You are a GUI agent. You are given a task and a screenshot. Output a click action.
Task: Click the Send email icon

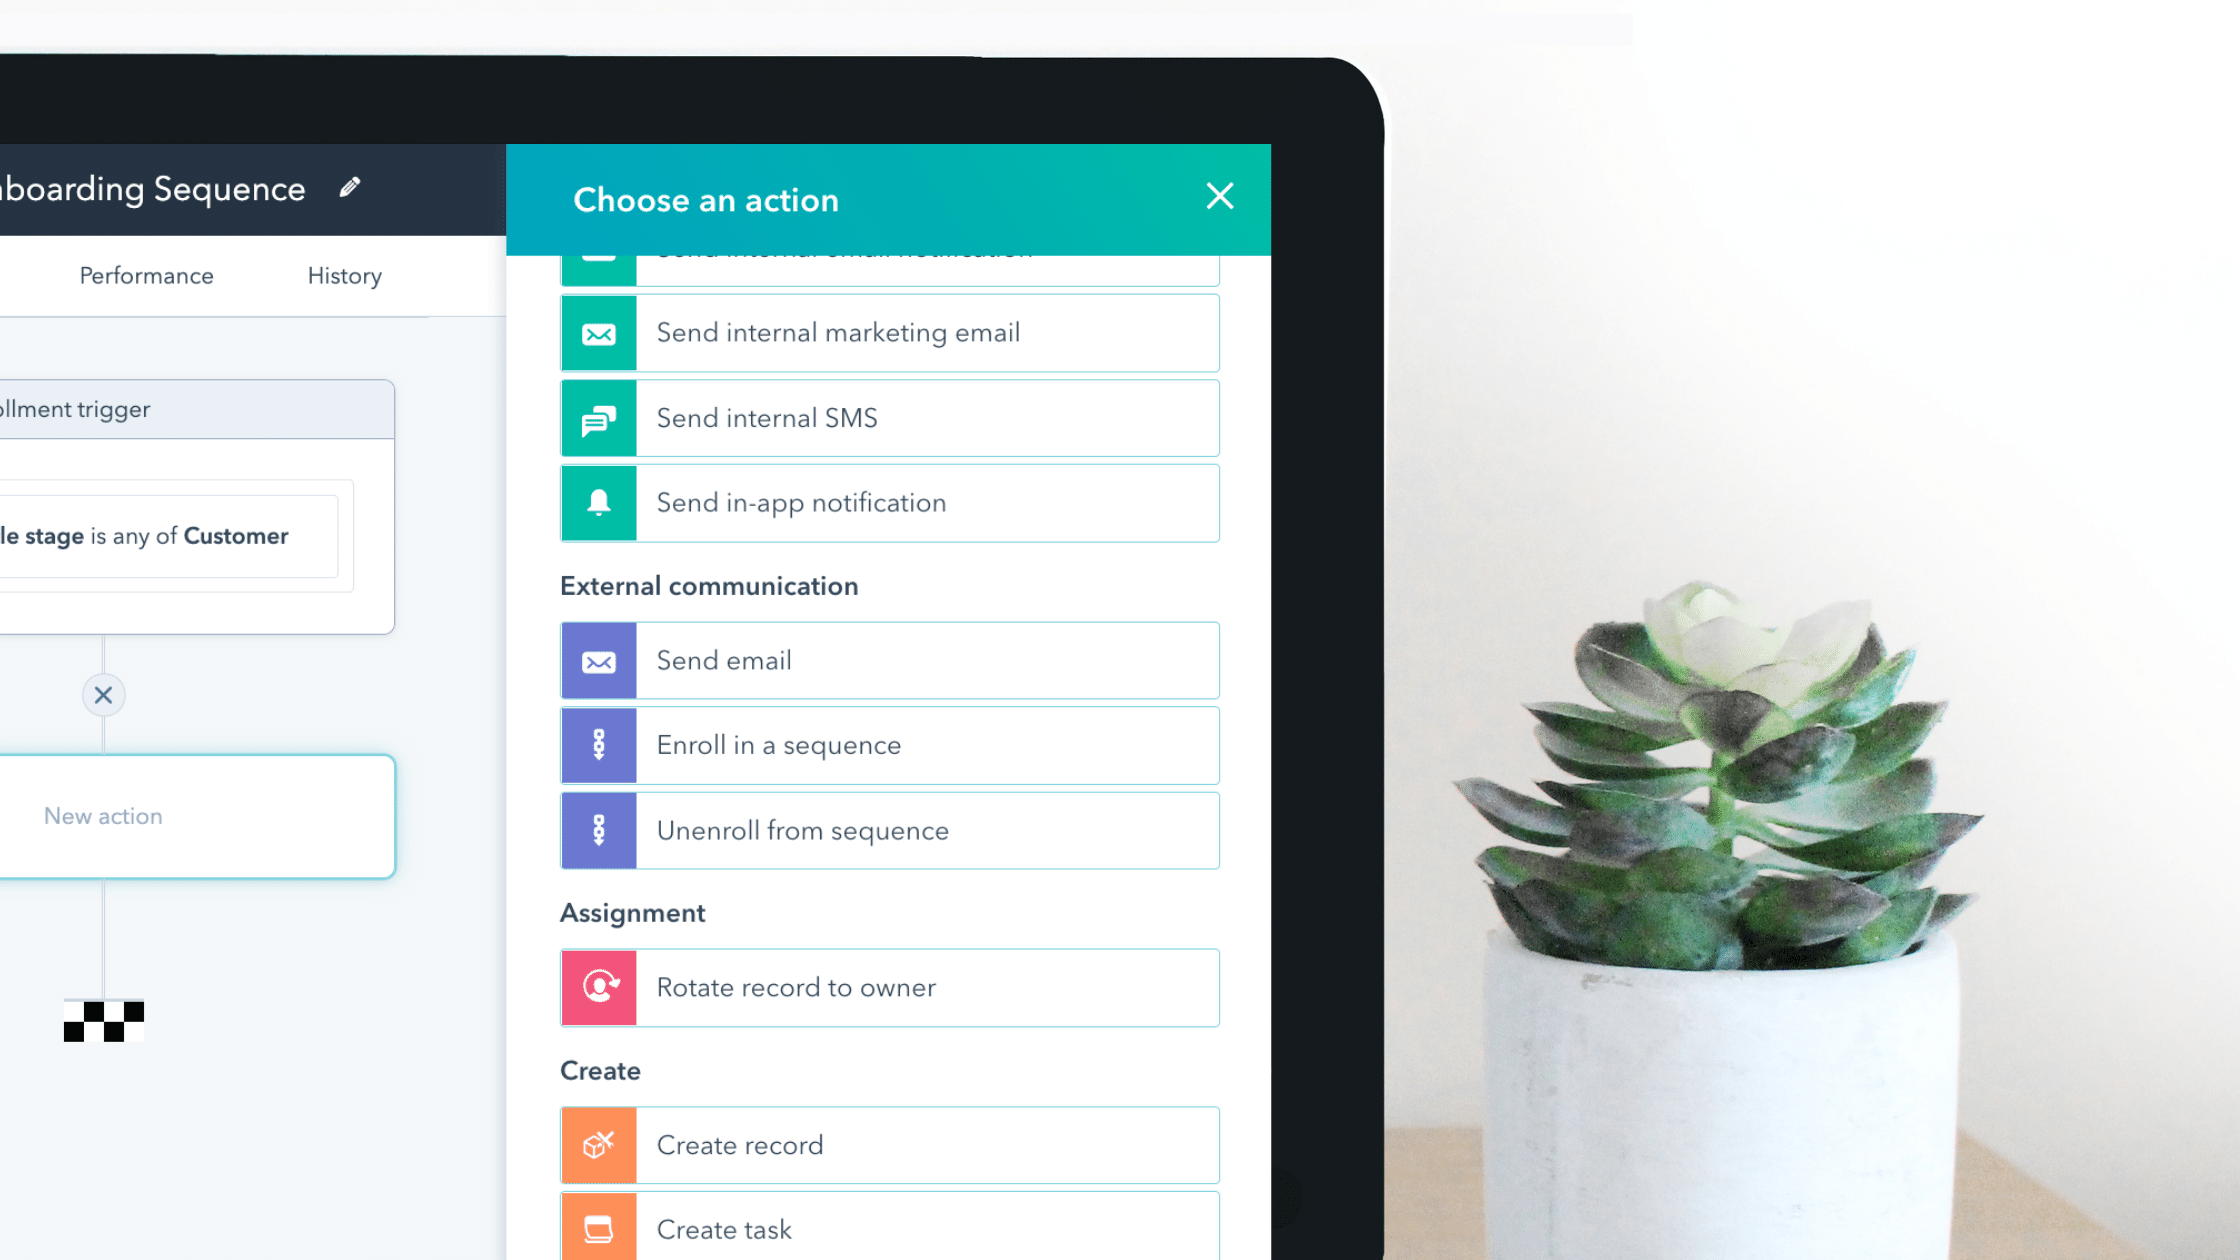pyautogui.click(x=598, y=660)
